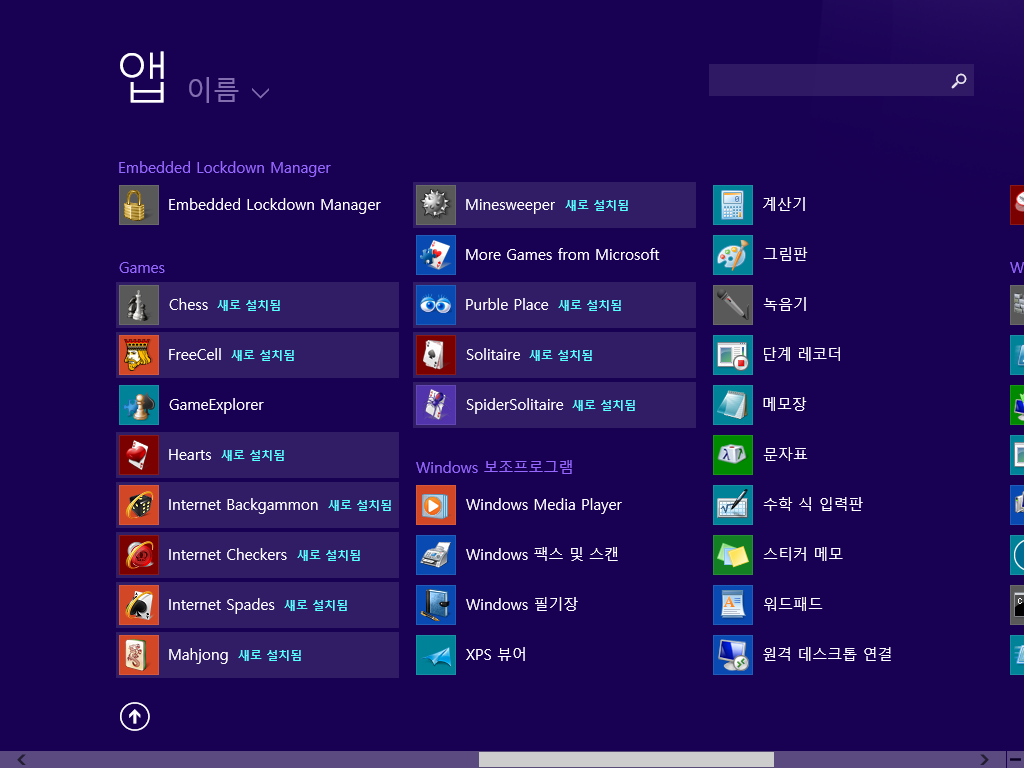The height and width of the screenshot is (768, 1024).
Task: Click the GameExplorer icon
Action: point(138,405)
